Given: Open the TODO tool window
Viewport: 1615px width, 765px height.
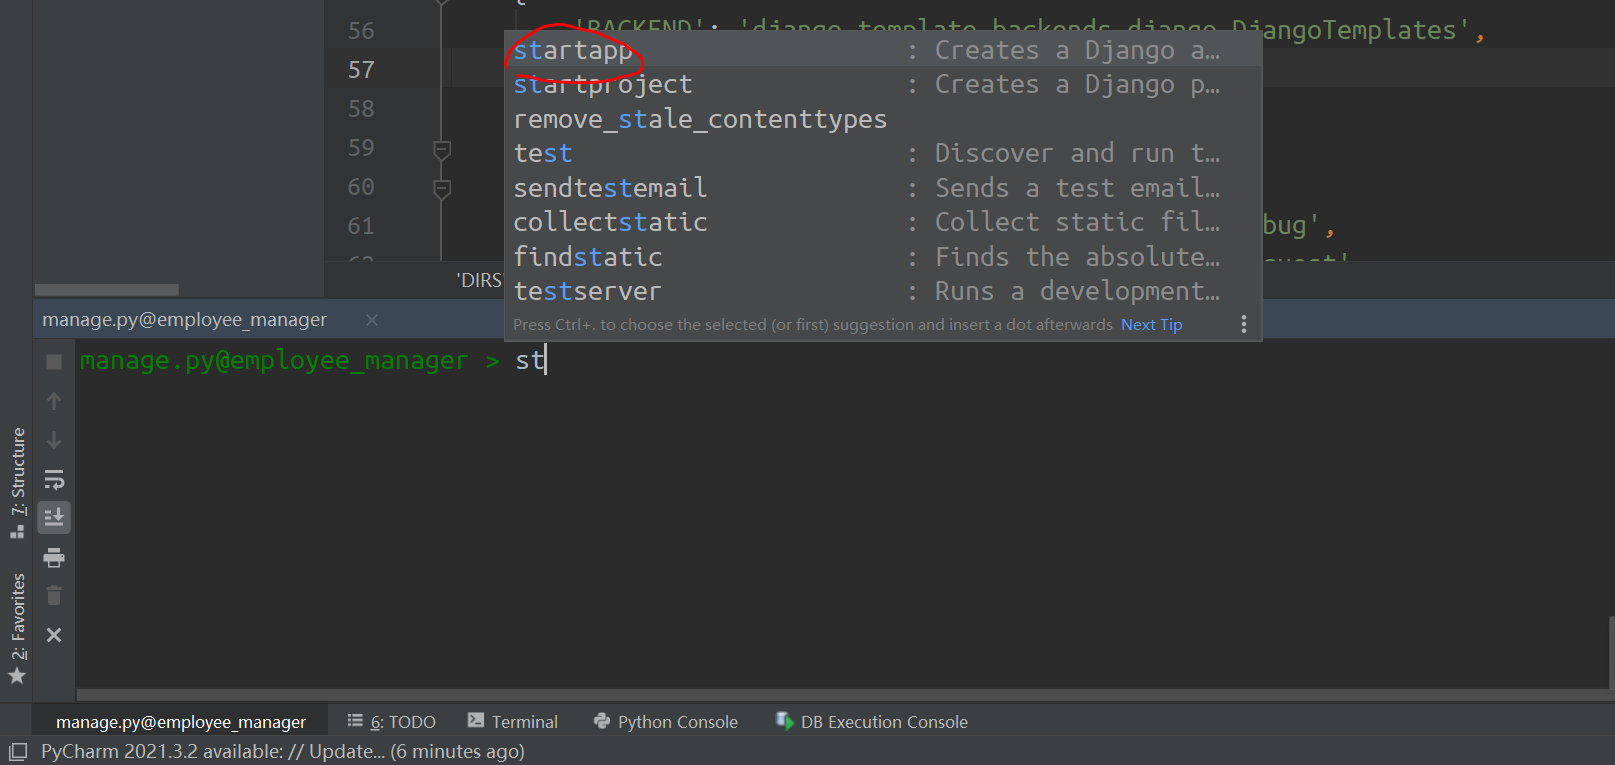Looking at the screenshot, I should (391, 722).
